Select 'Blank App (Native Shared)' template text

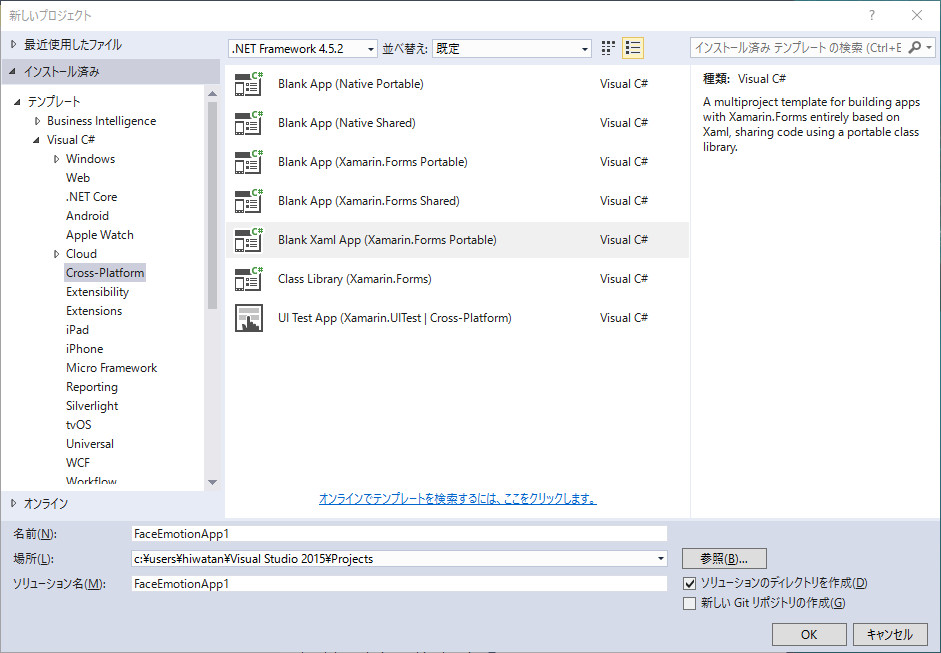coord(347,123)
